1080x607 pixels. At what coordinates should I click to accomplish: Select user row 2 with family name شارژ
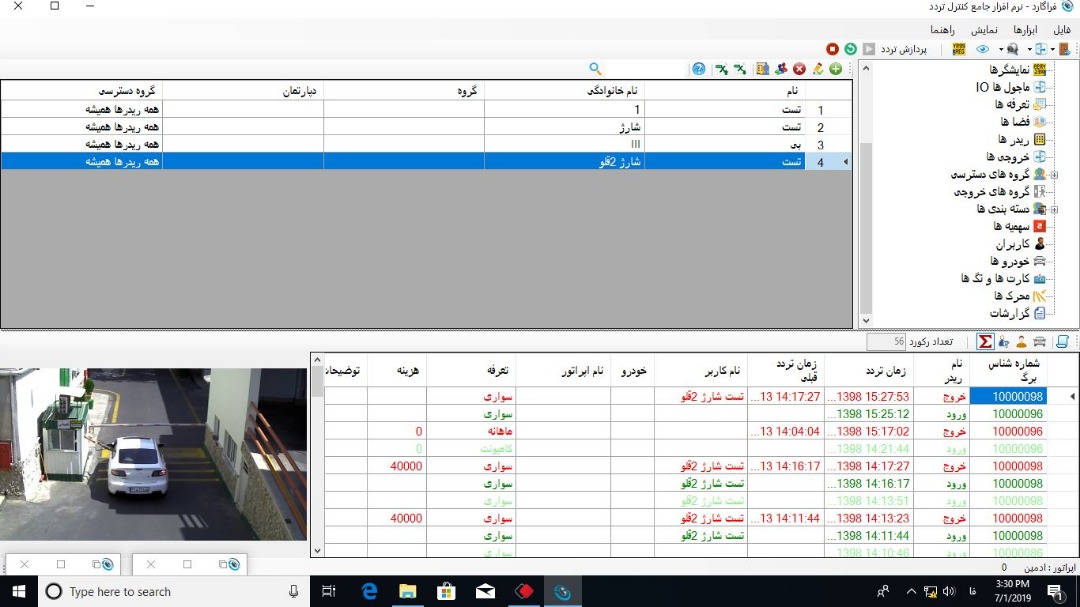point(426,127)
